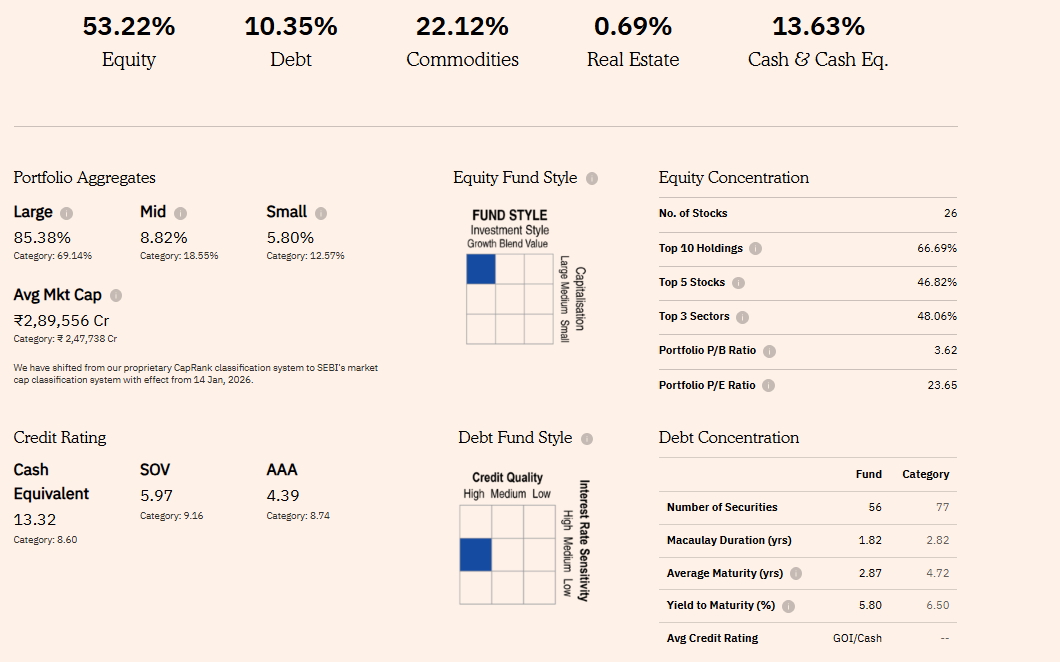1060x662 pixels.
Task: Click info icon next to Large
Action: click(67, 213)
